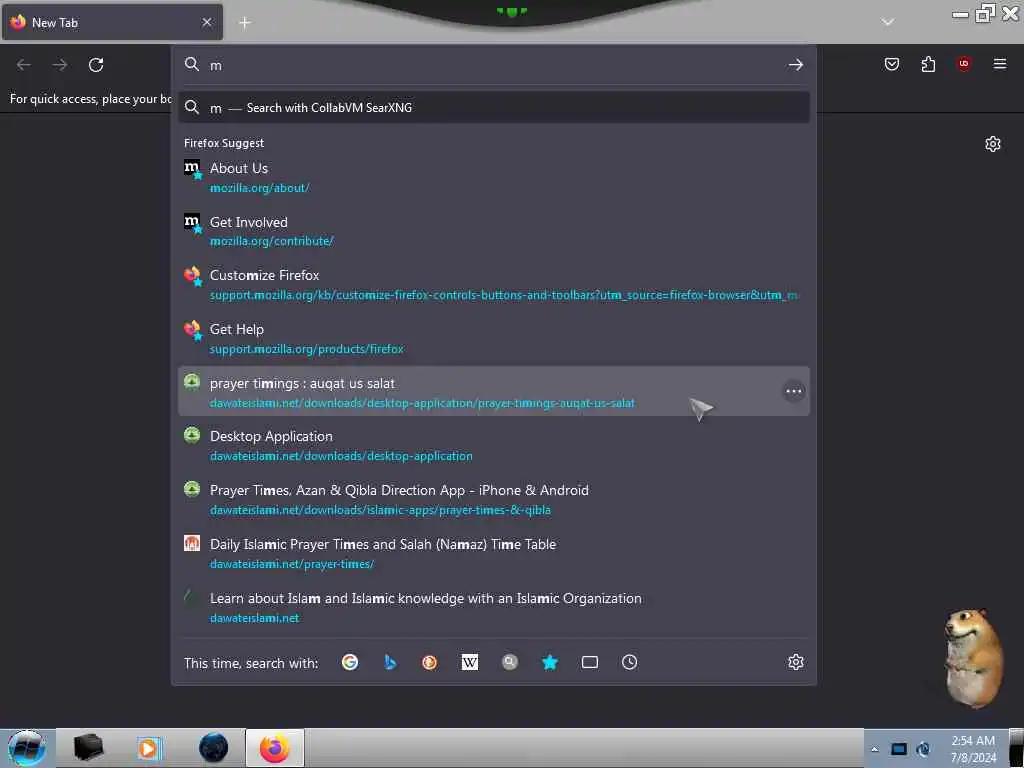The width and height of the screenshot is (1024, 768).
Task: List all tabs dropdown chevron
Action: coord(888,22)
